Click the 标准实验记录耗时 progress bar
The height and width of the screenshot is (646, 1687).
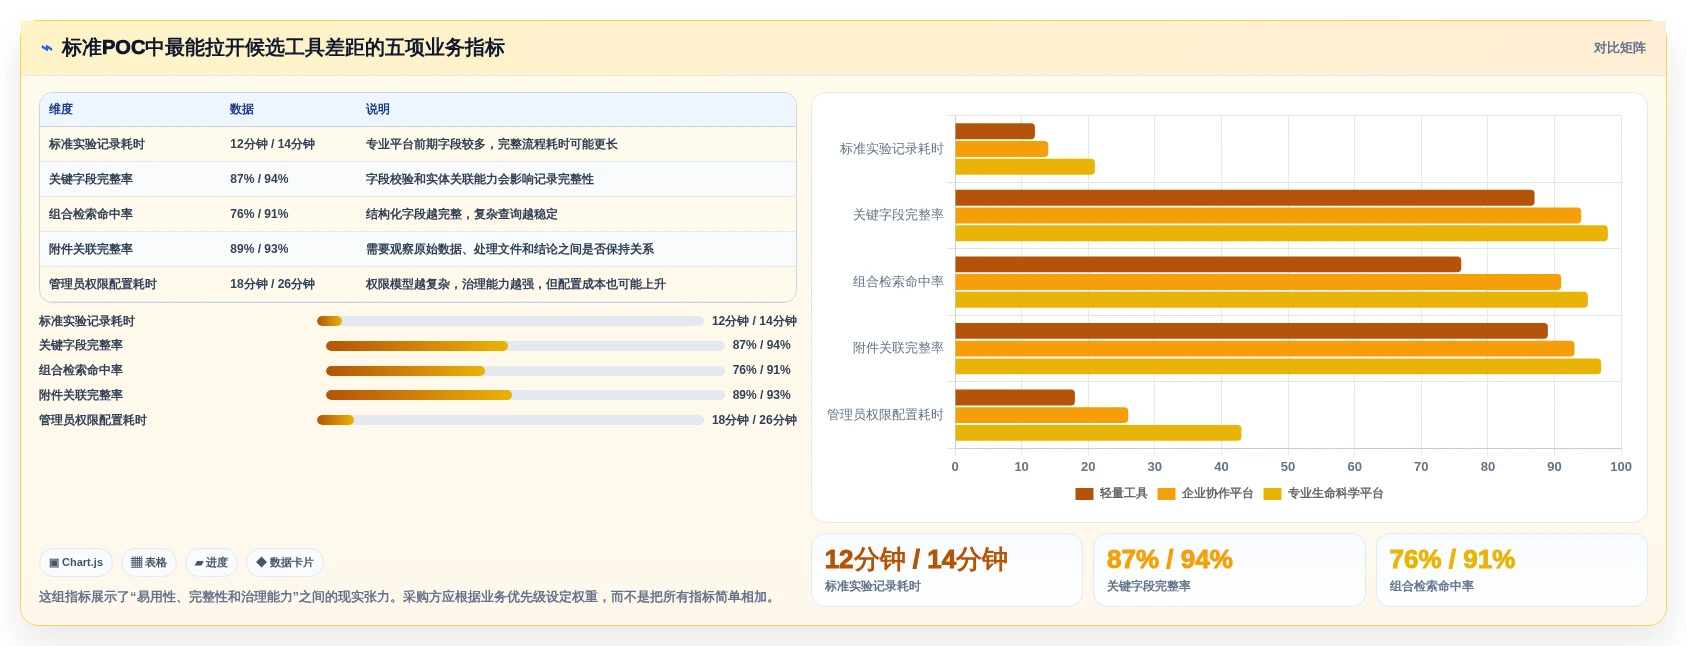[x=510, y=321]
